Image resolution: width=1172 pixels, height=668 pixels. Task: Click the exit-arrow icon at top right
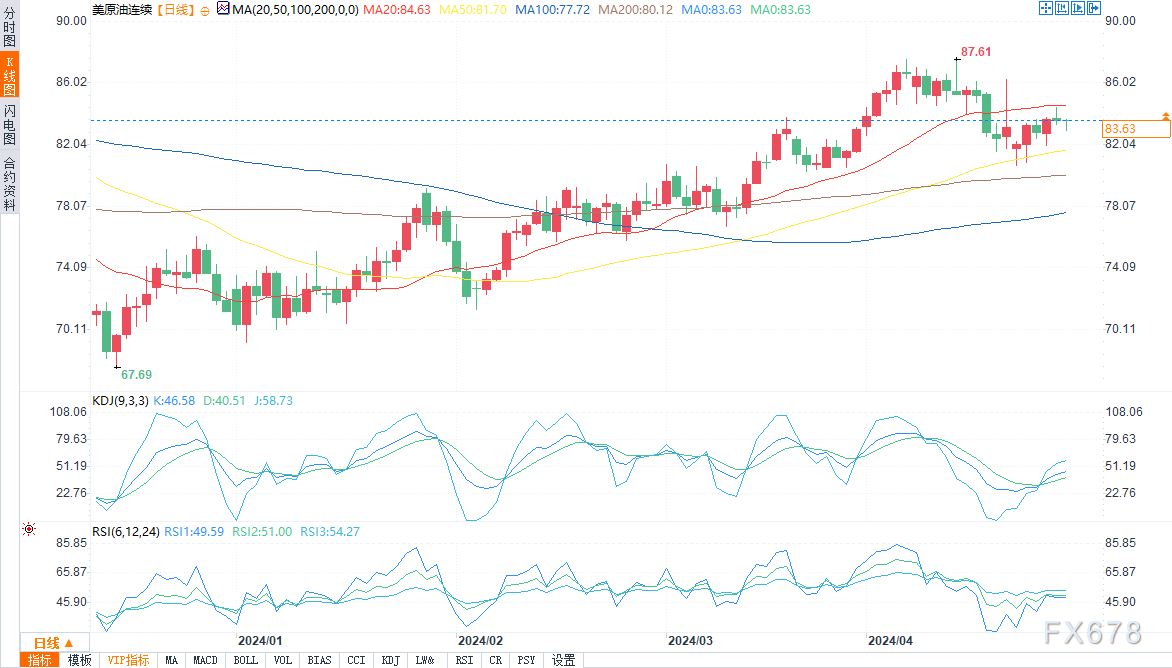pyautogui.click(x=1094, y=9)
